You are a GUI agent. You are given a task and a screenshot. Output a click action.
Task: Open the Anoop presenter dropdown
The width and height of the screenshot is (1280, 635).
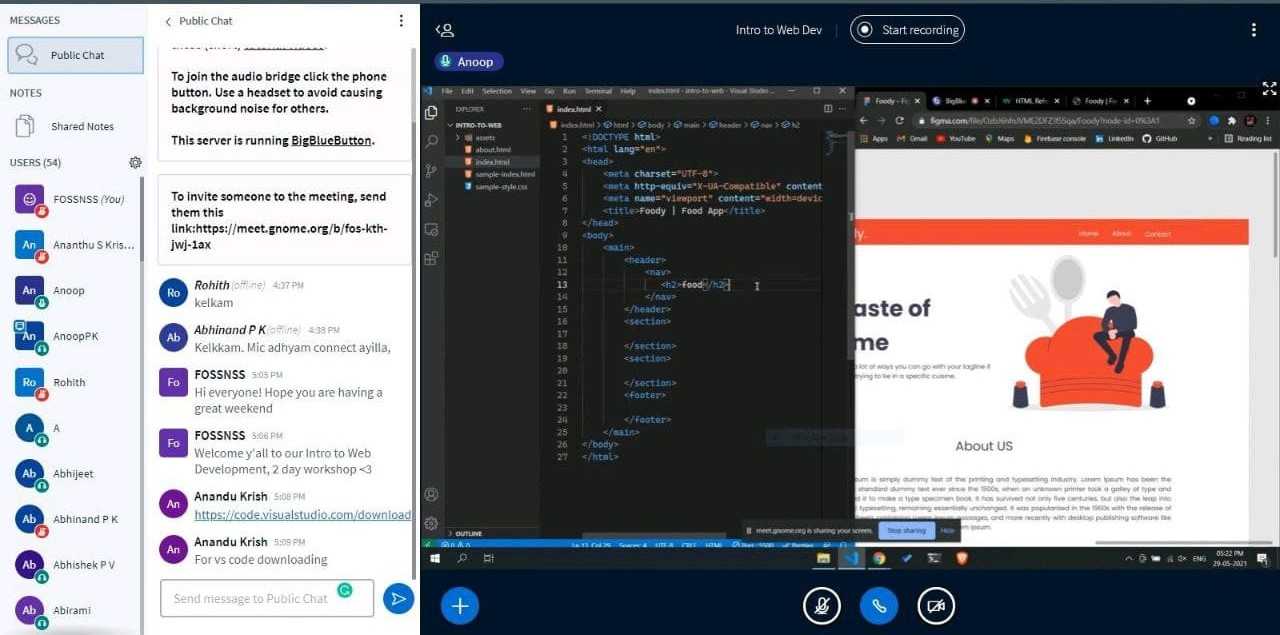pyautogui.click(x=468, y=62)
